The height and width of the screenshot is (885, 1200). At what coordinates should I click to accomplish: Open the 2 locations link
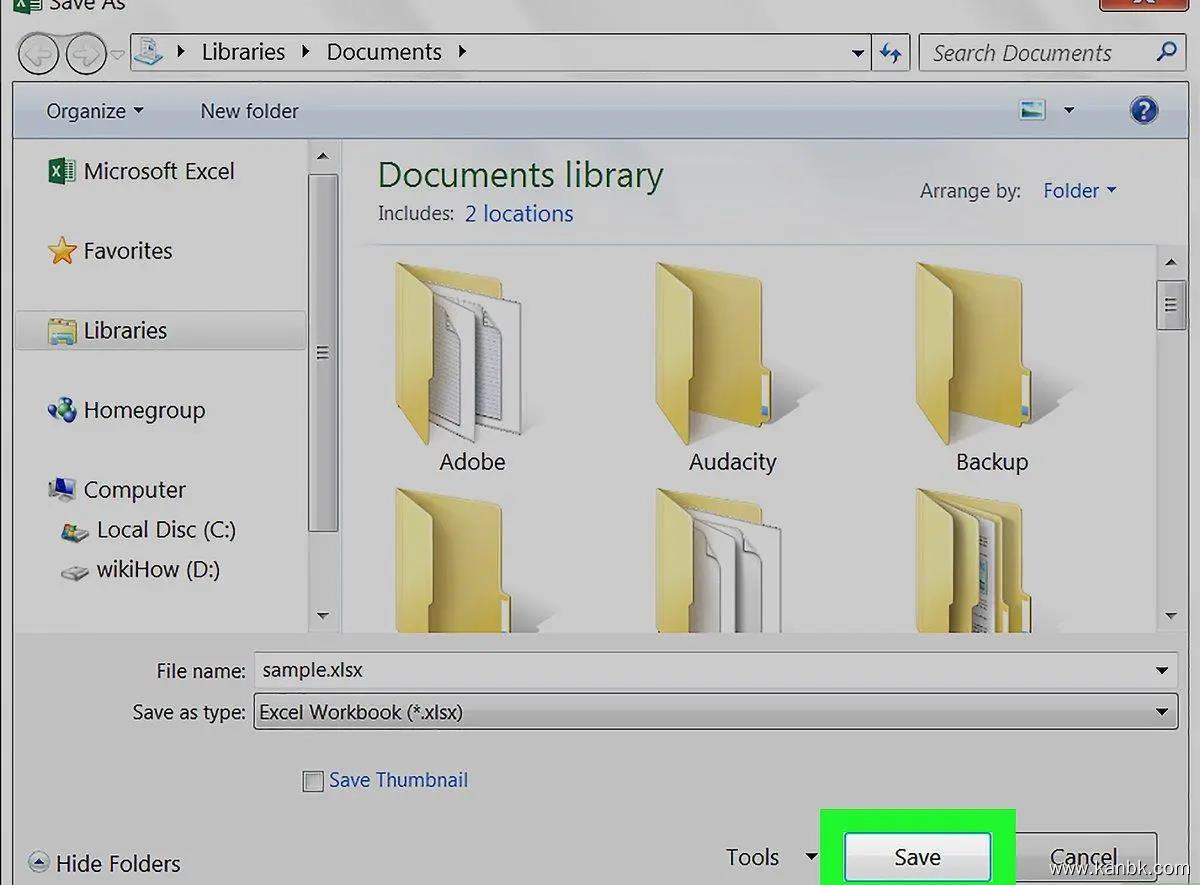point(518,214)
